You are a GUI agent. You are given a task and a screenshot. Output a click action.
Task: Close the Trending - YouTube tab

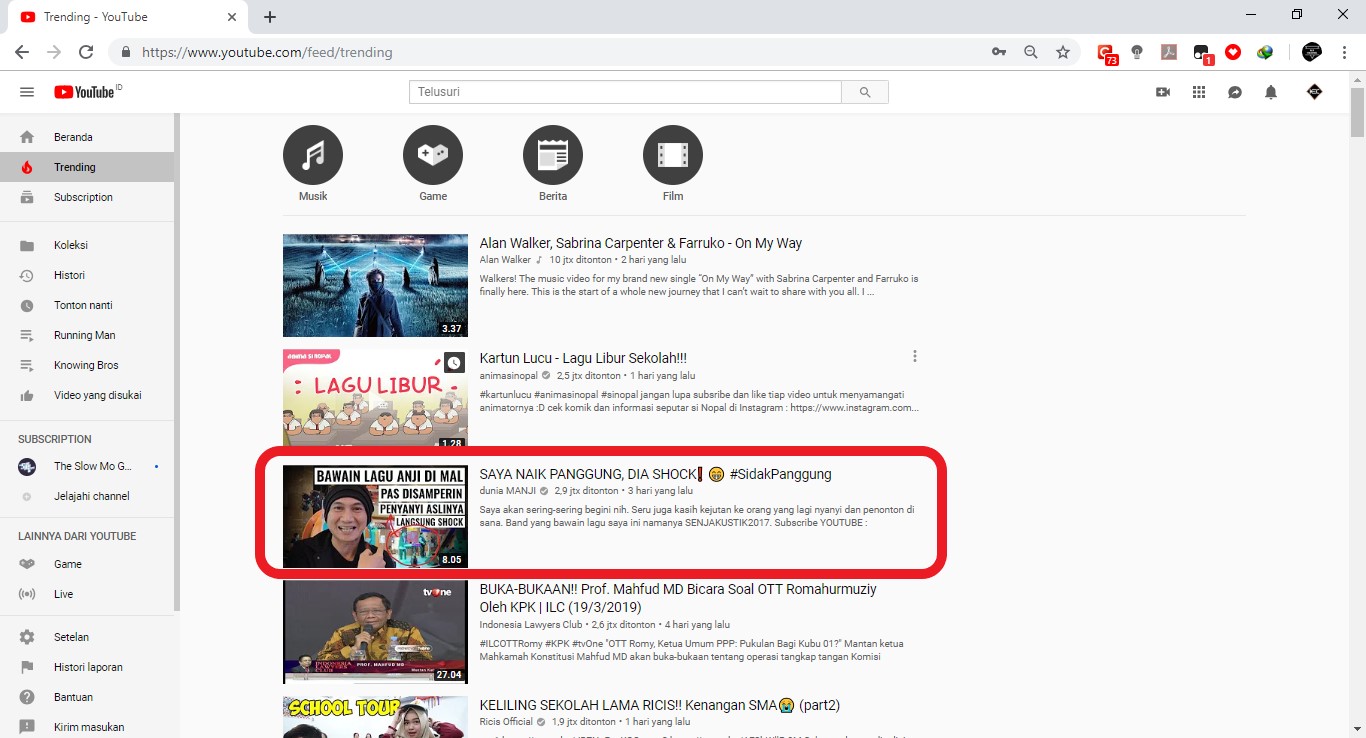tap(232, 17)
